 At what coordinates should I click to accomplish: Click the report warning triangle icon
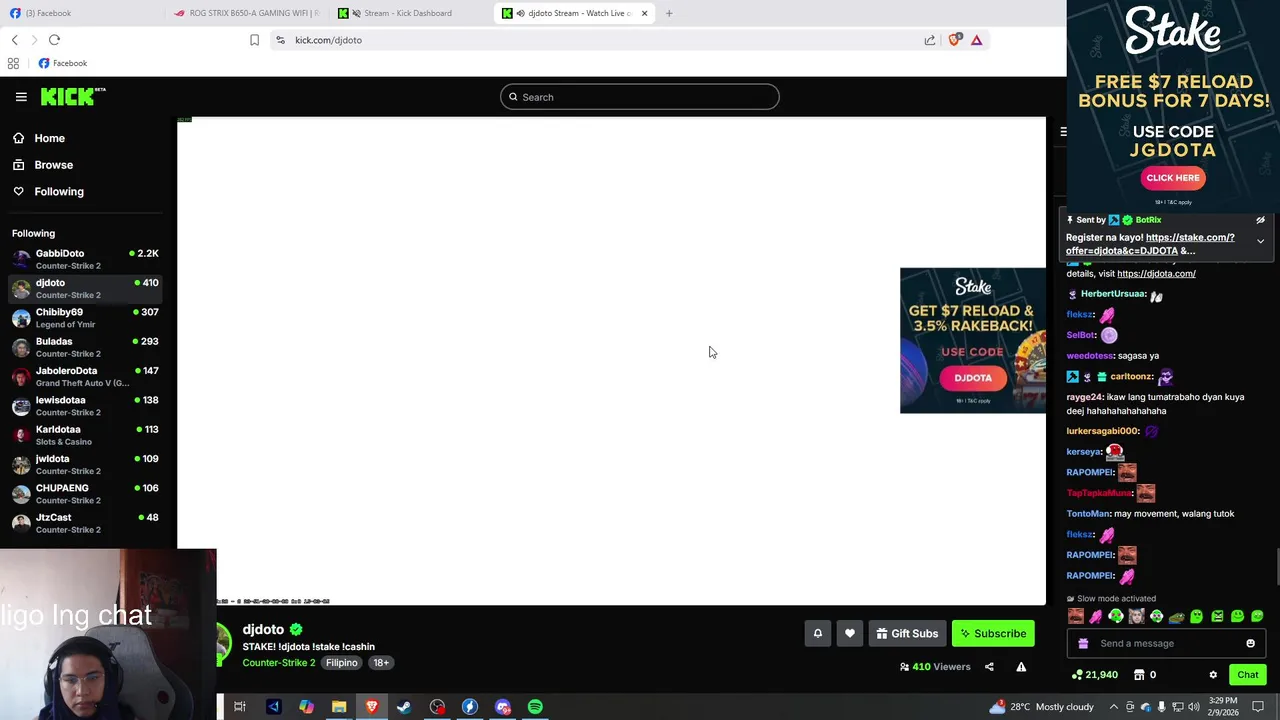1021,667
